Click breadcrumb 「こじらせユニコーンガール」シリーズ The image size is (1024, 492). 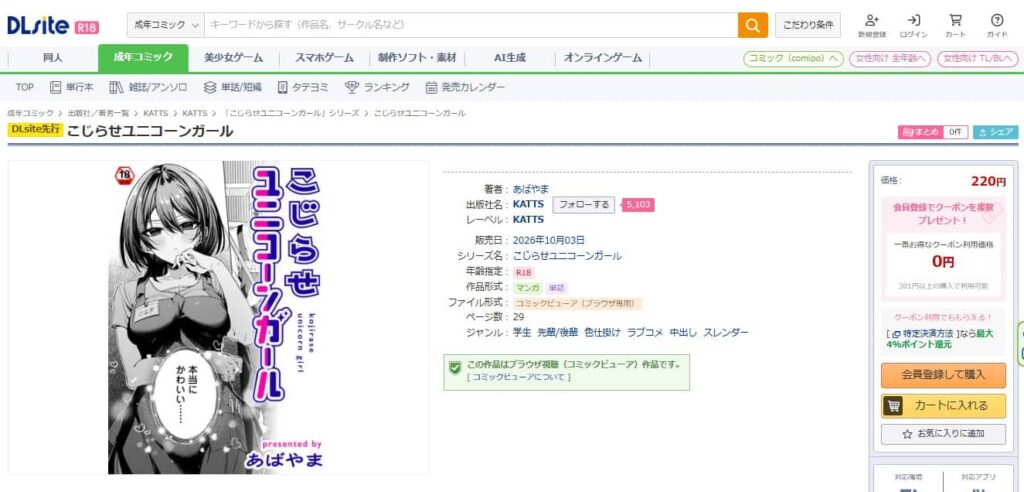[x=291, y=113]
